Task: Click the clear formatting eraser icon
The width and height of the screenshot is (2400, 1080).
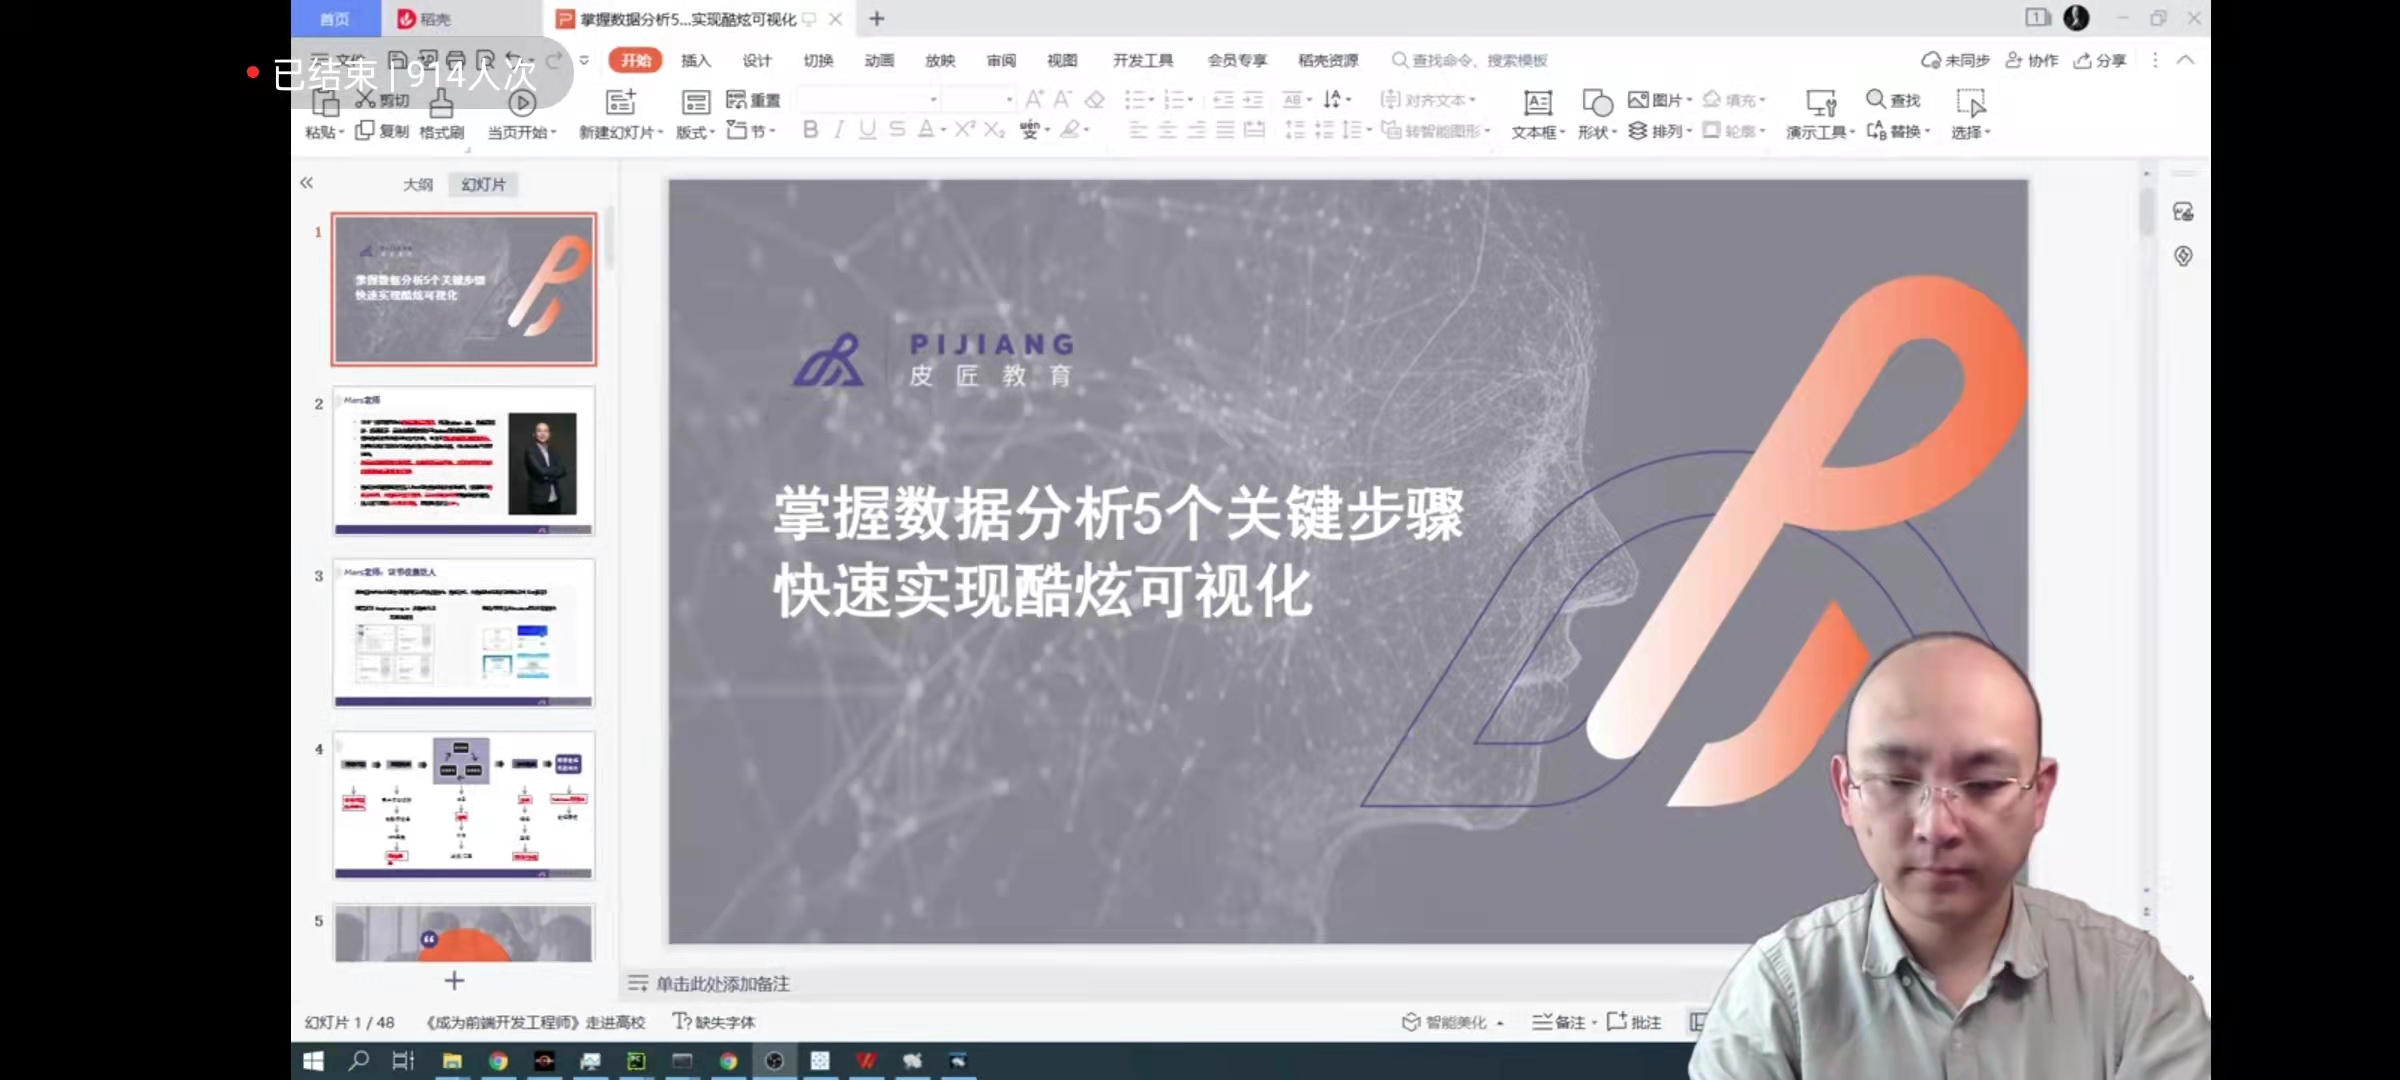Action: 1095,99
